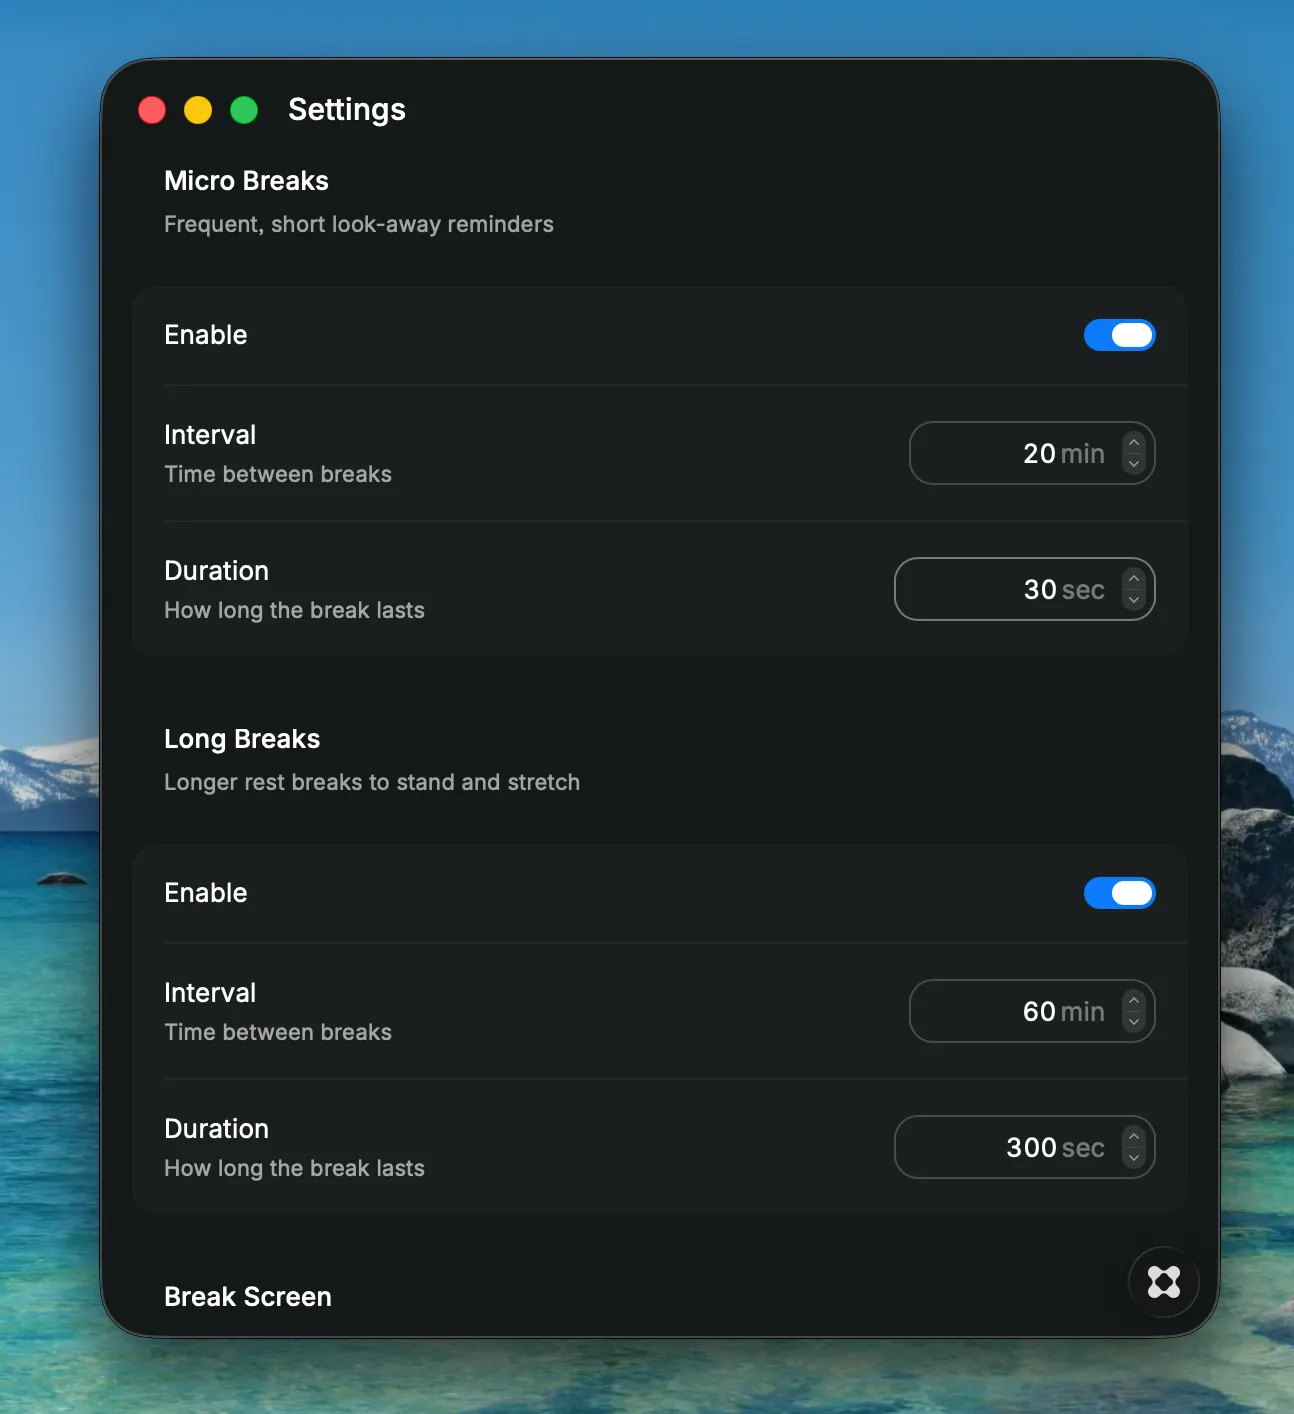Click the 300 sec duration field
Screen dimensions: 1294x1414
(x=1025, y=1147)
